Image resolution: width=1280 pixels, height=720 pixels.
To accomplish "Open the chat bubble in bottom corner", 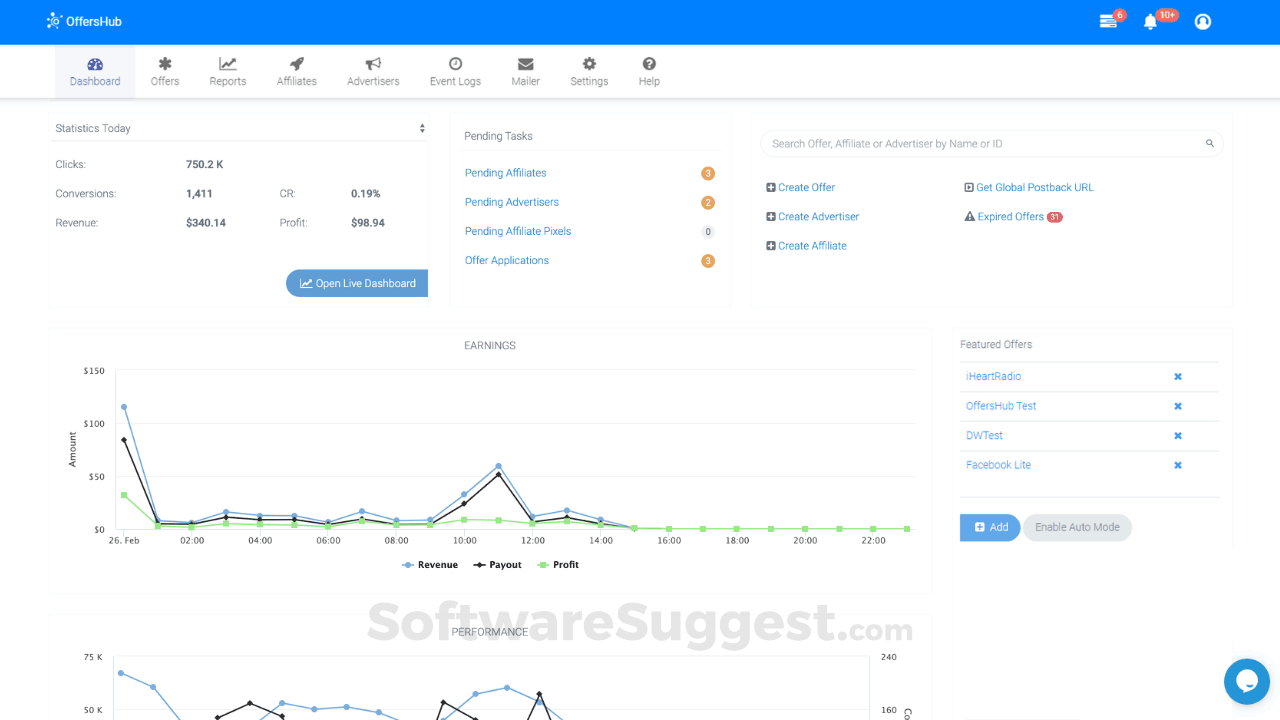I will (1246, 681).
